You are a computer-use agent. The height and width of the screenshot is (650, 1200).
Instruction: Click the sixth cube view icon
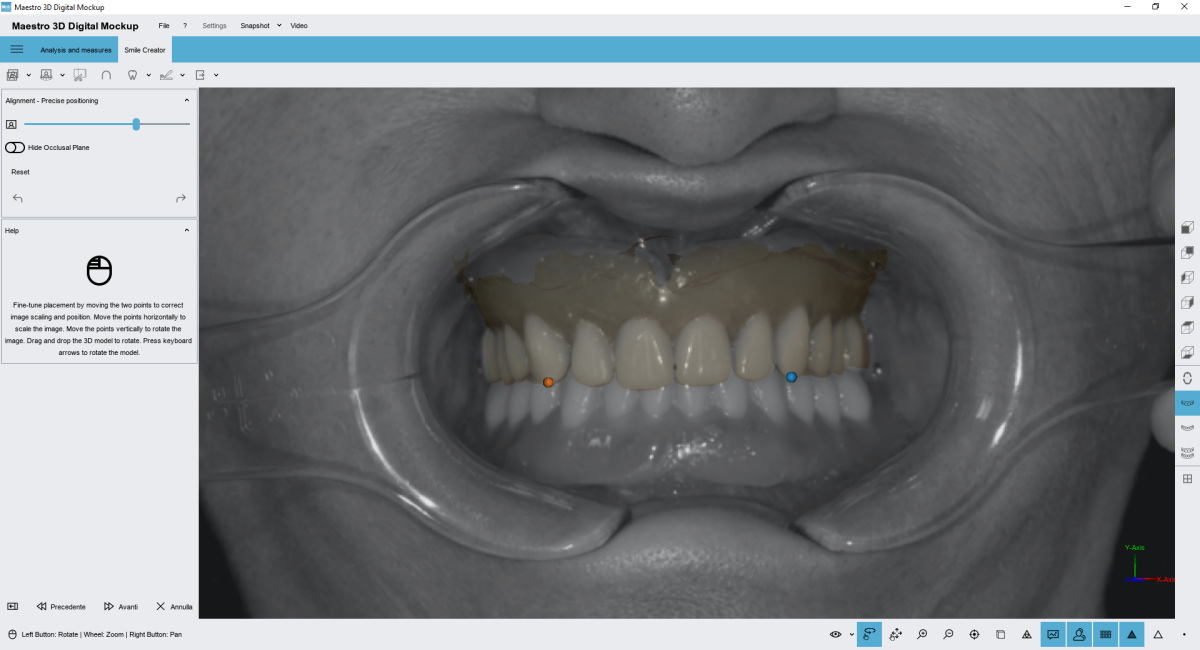click(1187, 353)
